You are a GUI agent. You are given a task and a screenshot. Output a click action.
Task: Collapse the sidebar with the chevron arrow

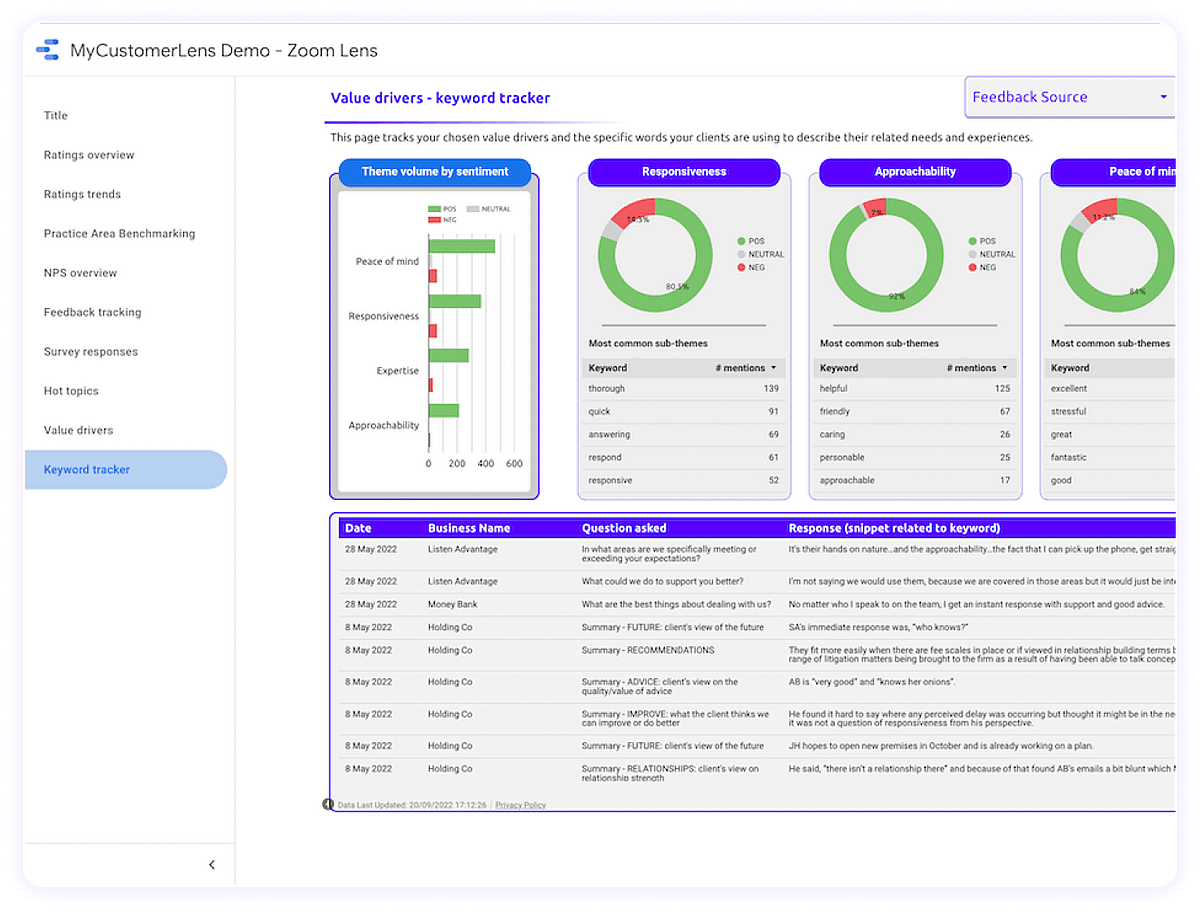(x=211, y=865)
